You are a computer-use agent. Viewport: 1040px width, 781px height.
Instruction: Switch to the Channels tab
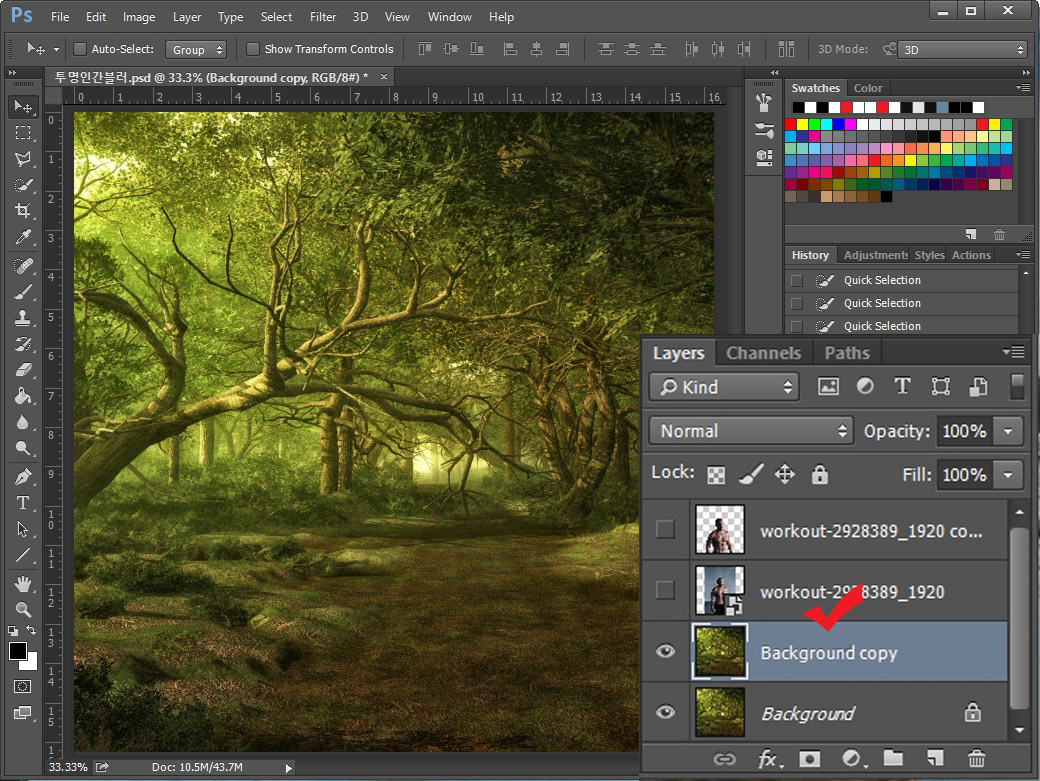763,353
